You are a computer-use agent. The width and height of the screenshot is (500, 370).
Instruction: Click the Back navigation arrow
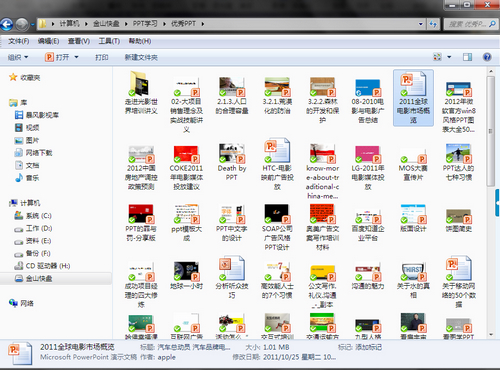pos(6,24)
